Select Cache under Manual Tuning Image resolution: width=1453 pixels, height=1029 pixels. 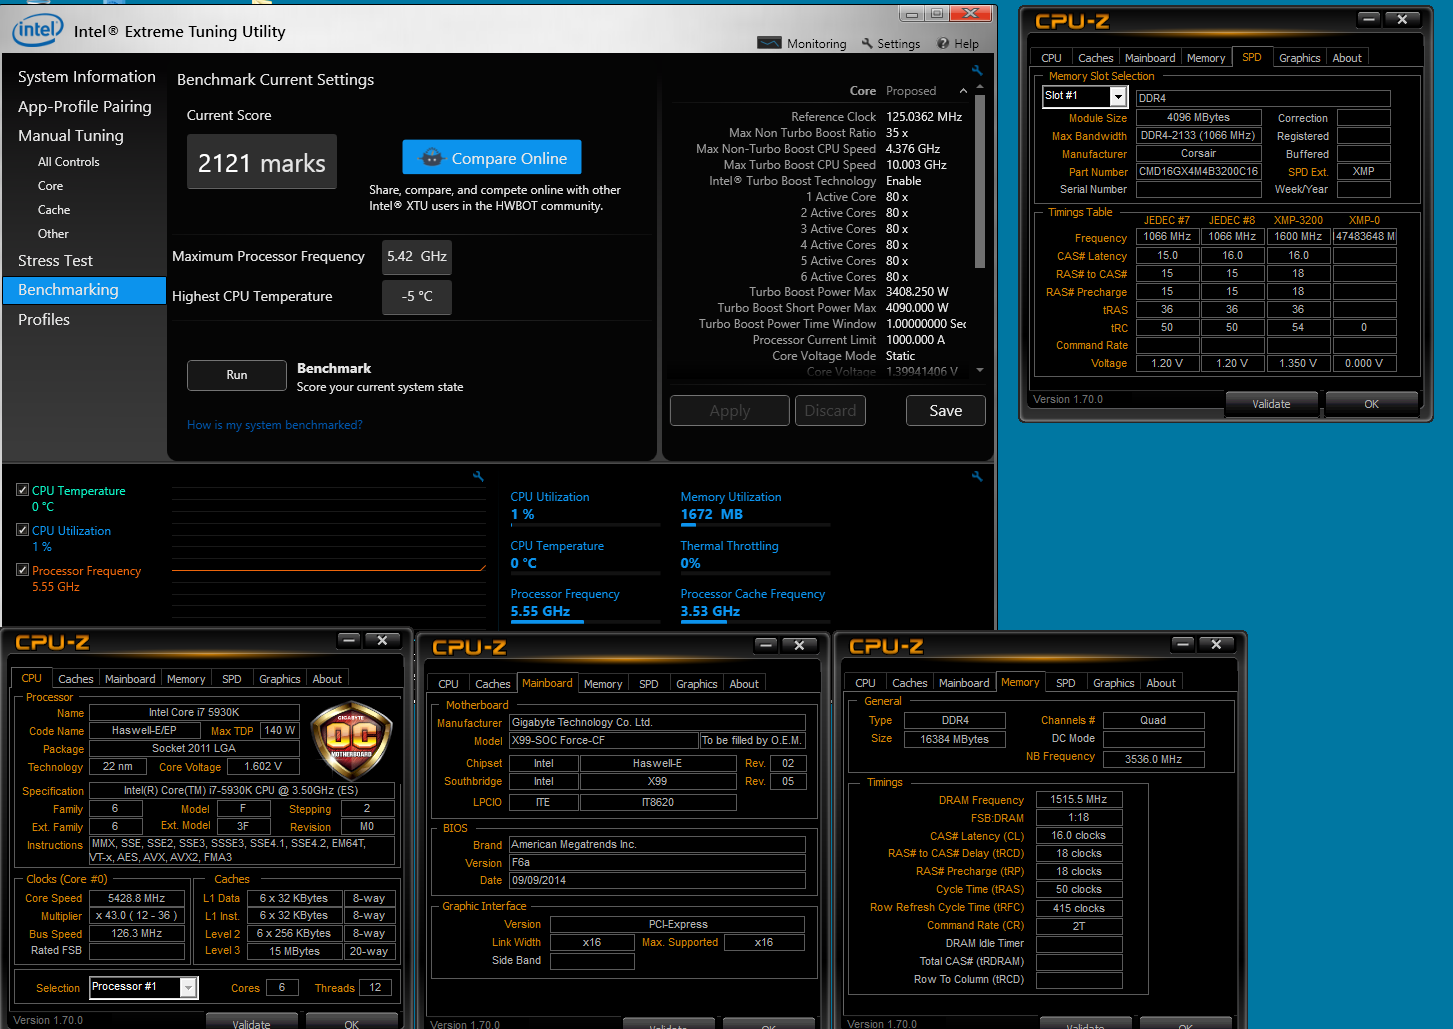[54, 210]
